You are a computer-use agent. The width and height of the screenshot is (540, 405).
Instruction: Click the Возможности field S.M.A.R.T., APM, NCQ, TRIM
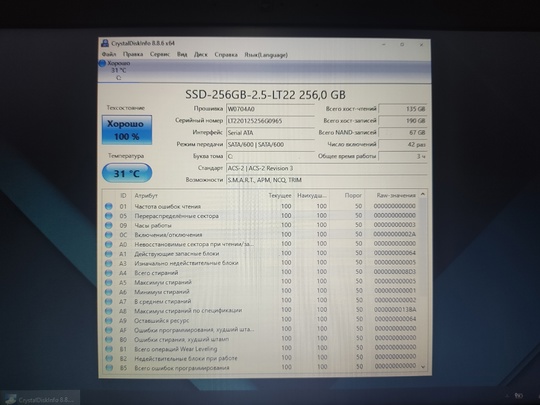tap(326, 180)
